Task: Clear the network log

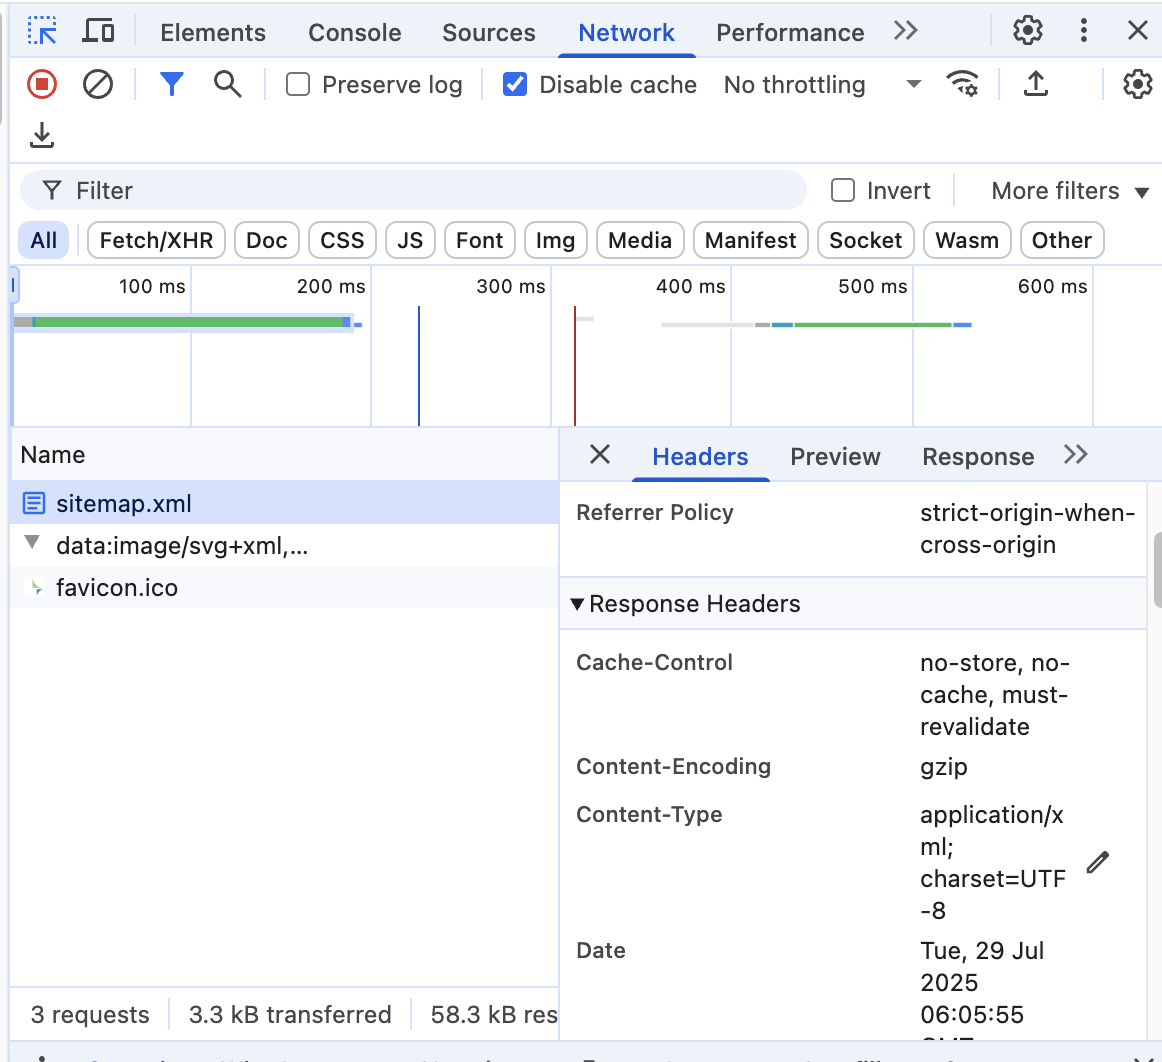Action: [98, 85]
